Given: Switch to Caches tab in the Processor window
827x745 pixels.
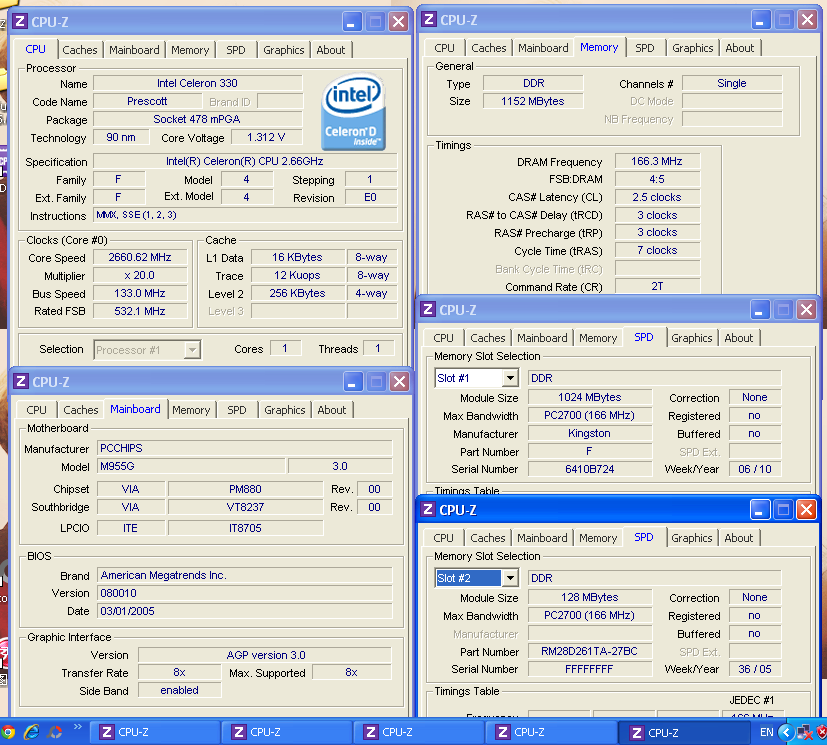Looking at the screenshot, I should point(80,50).
